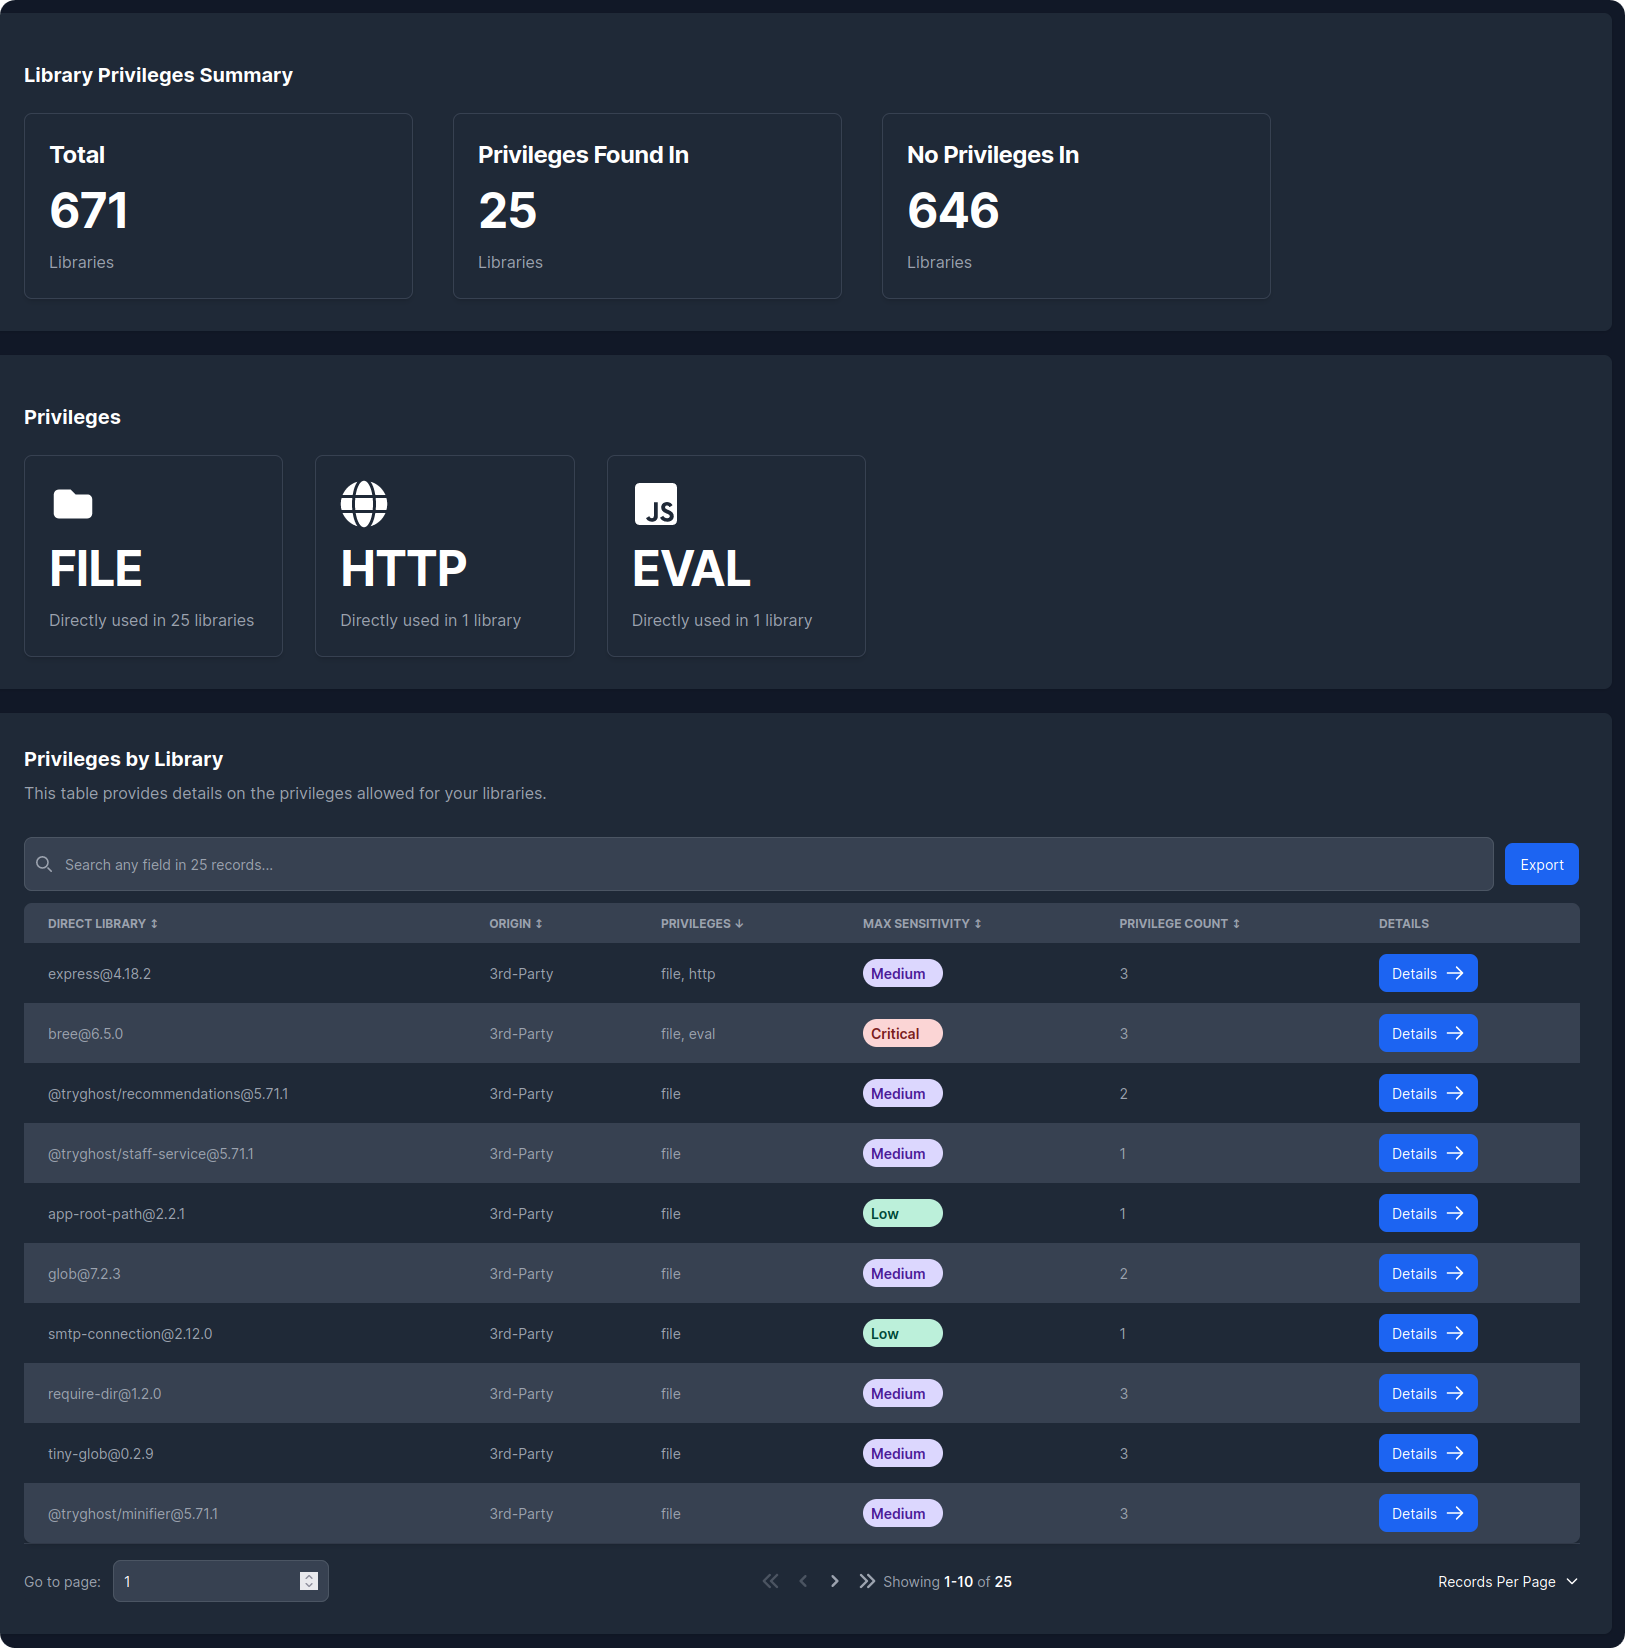Open Details for app-root-path@2.2.1
1625x1648 pixels.
point(1428,1213)
